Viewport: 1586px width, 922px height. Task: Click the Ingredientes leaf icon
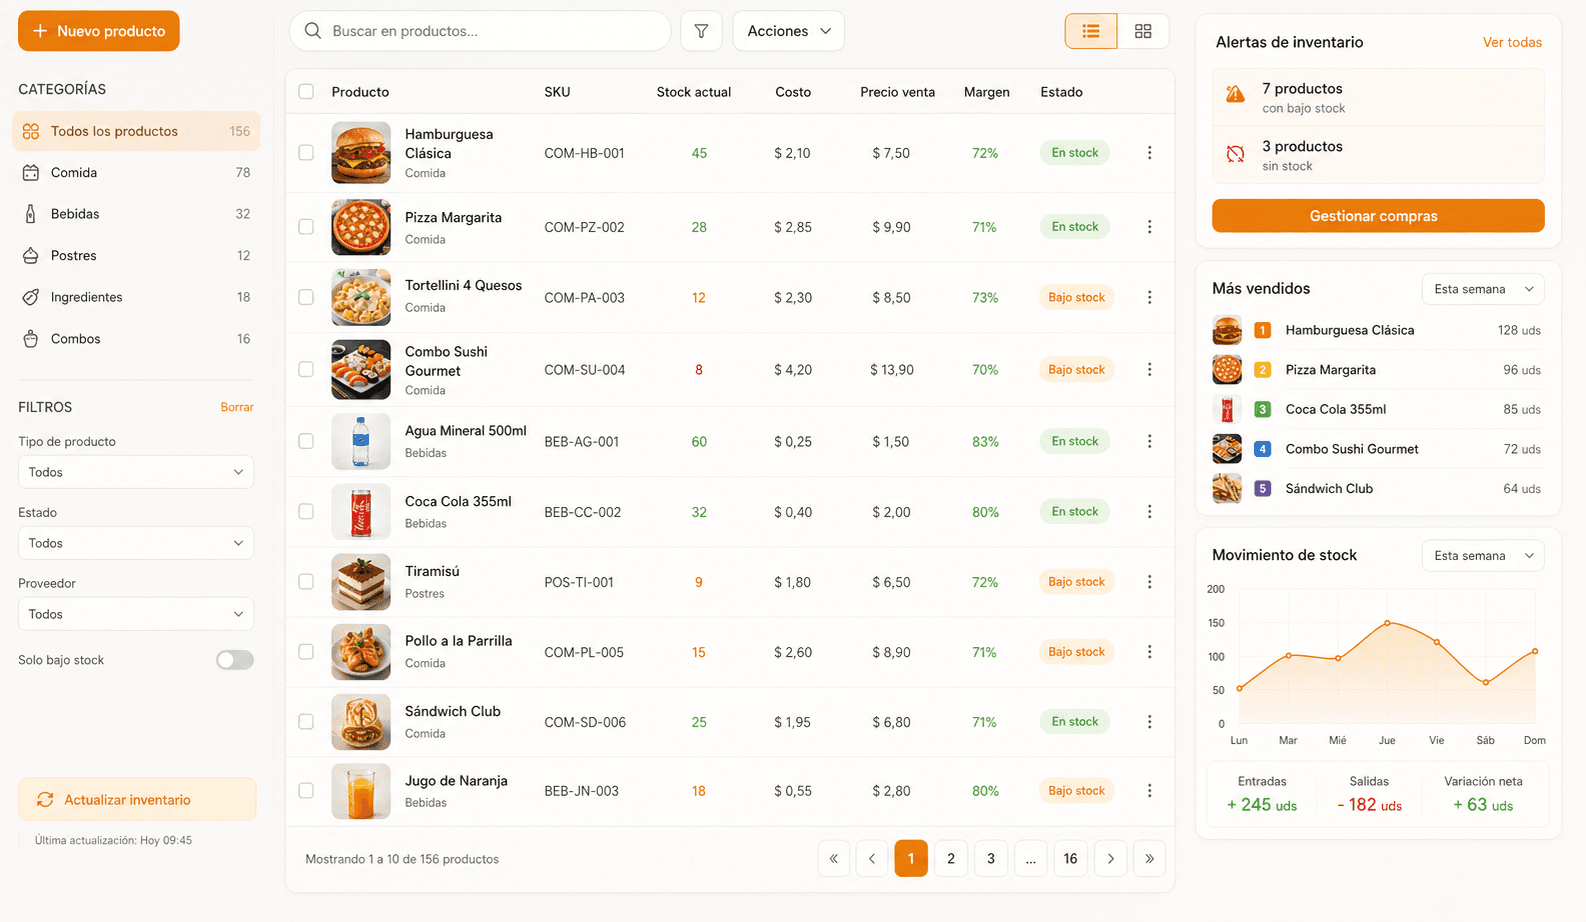click(31, 297)
